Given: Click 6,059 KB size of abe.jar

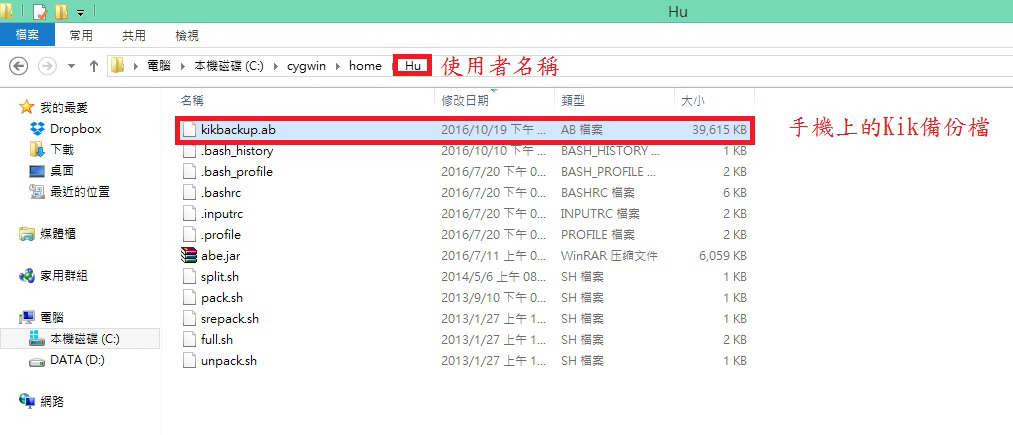Looking at the screenshot, I should [723, 256].
